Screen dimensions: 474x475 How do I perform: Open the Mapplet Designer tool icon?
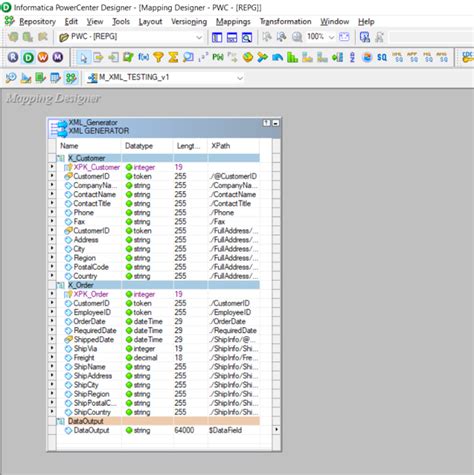coord(55,78)
